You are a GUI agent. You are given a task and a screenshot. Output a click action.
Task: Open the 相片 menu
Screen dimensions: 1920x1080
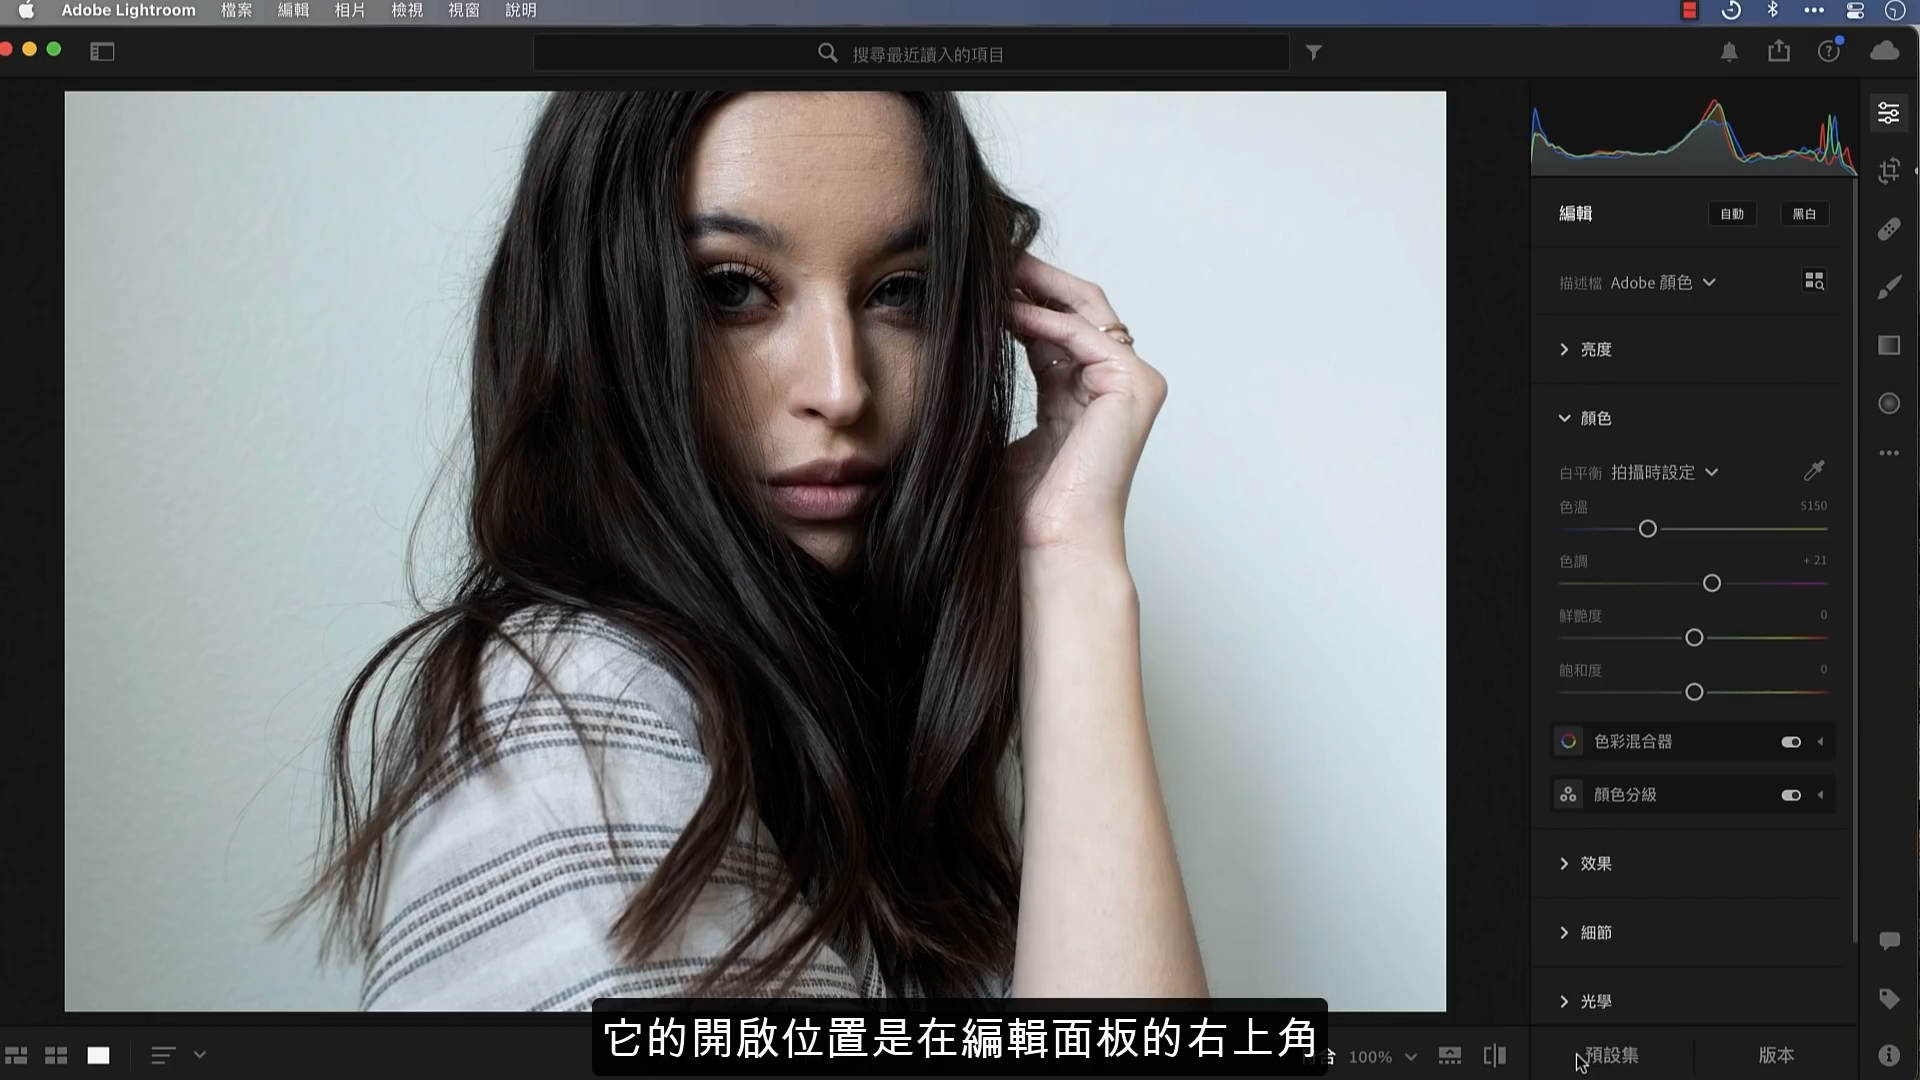pos(349,11)
